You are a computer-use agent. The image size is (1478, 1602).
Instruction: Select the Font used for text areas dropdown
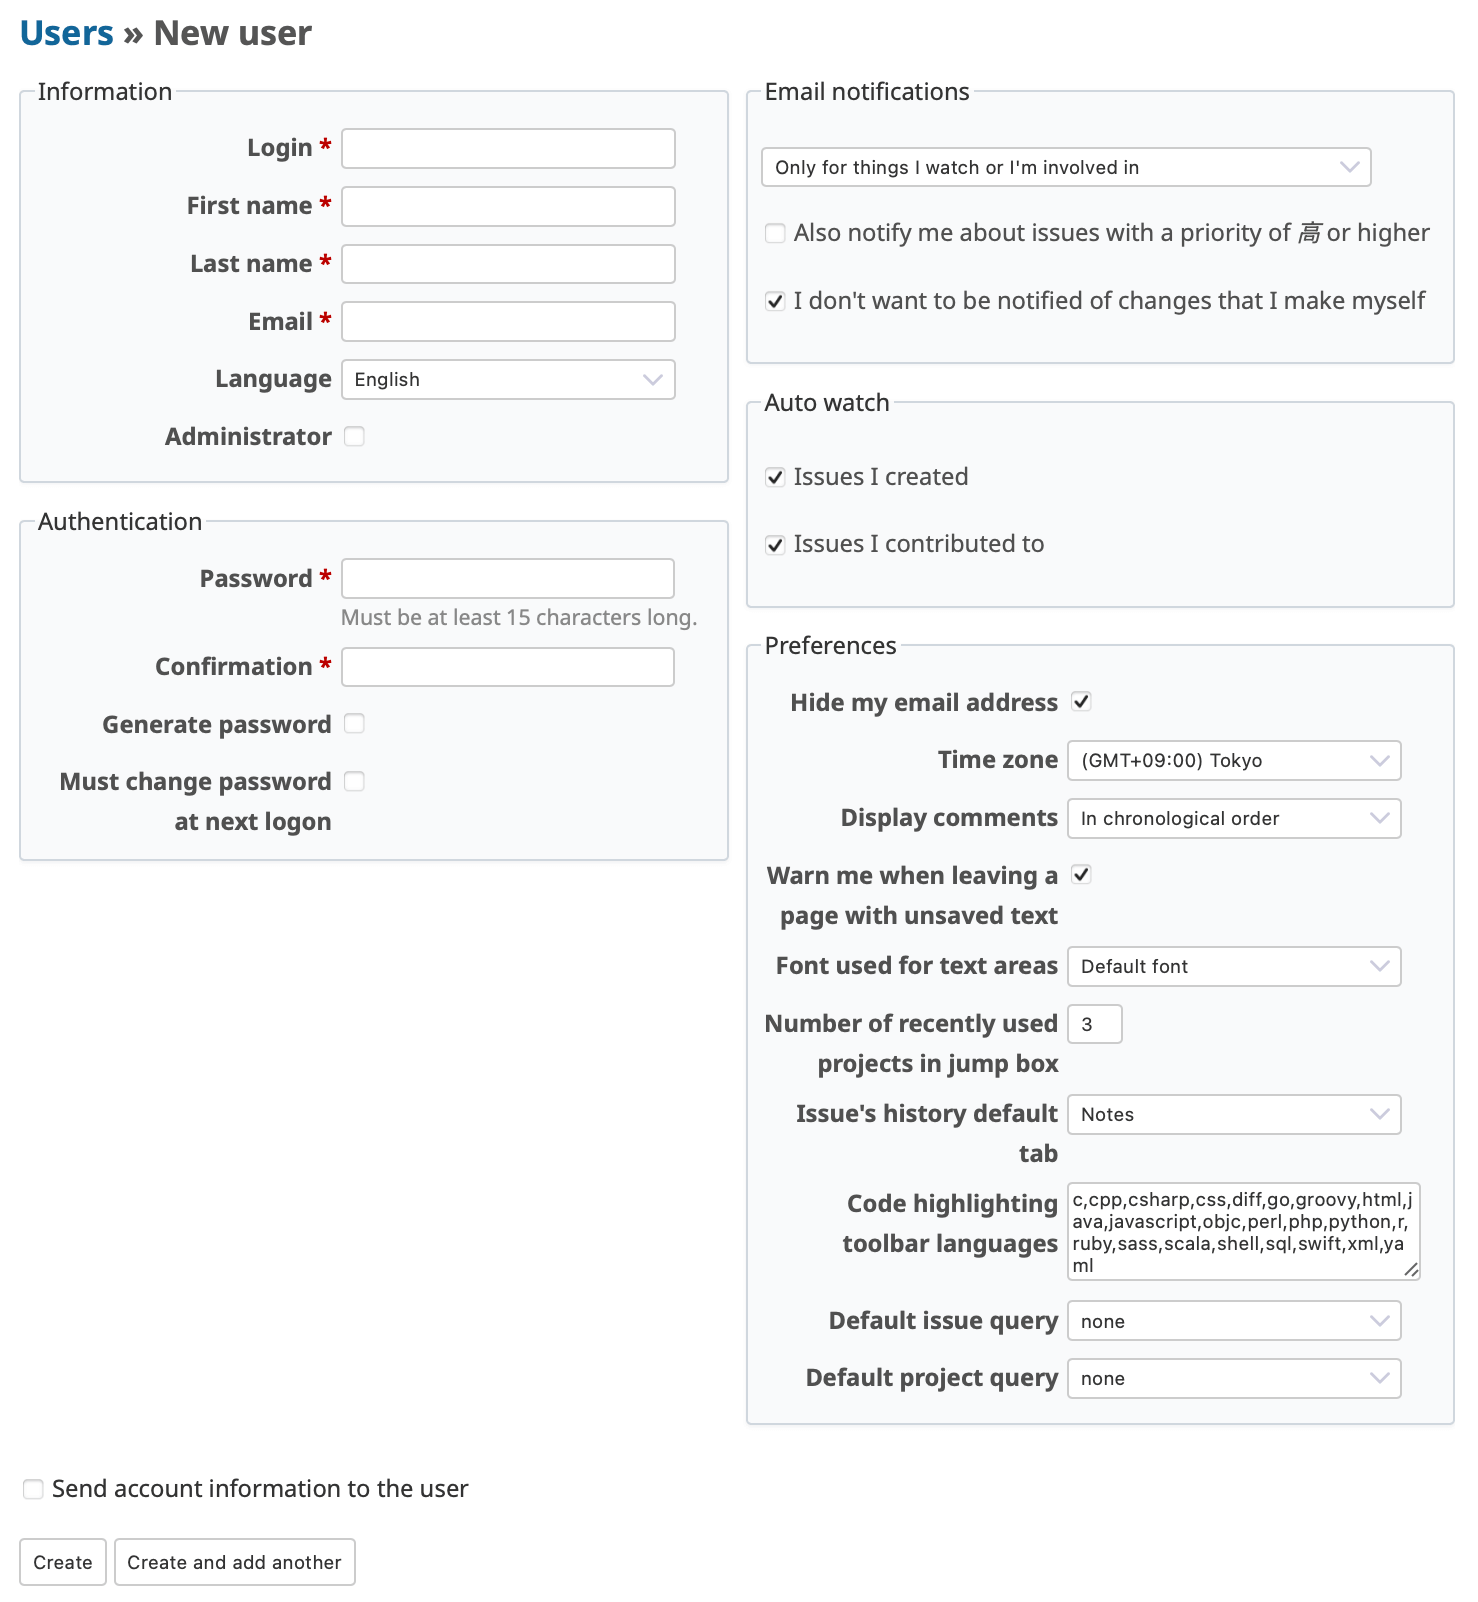coord(1234,967)
